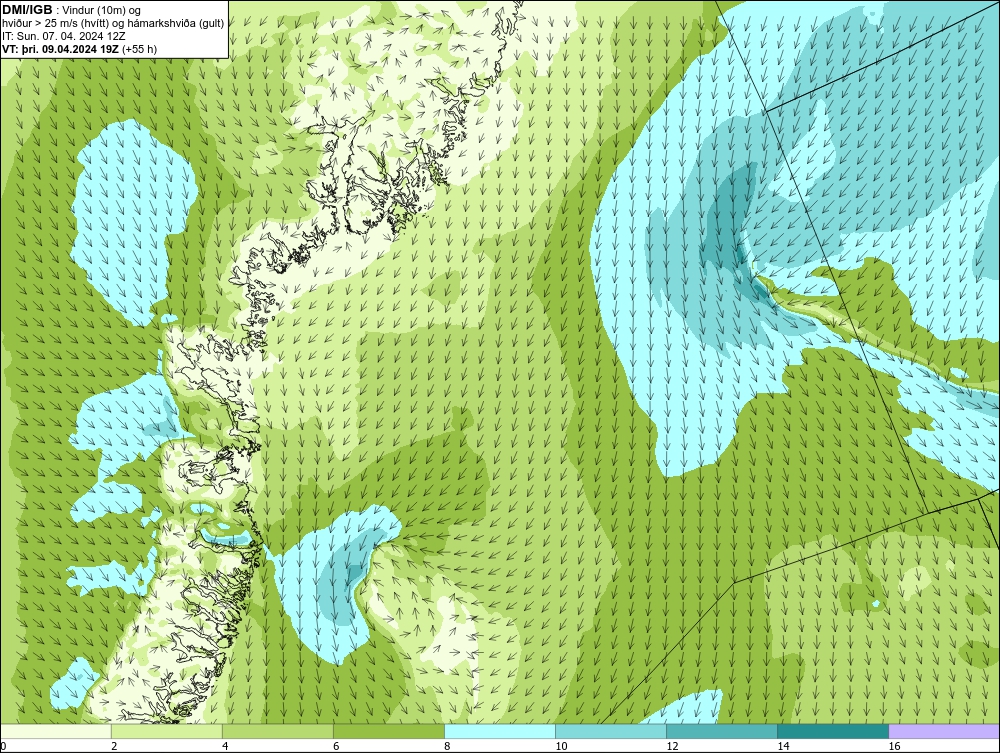
Task: Click the DMI/IGB title text
Action: pyautogui.click(x=27, y=10)
